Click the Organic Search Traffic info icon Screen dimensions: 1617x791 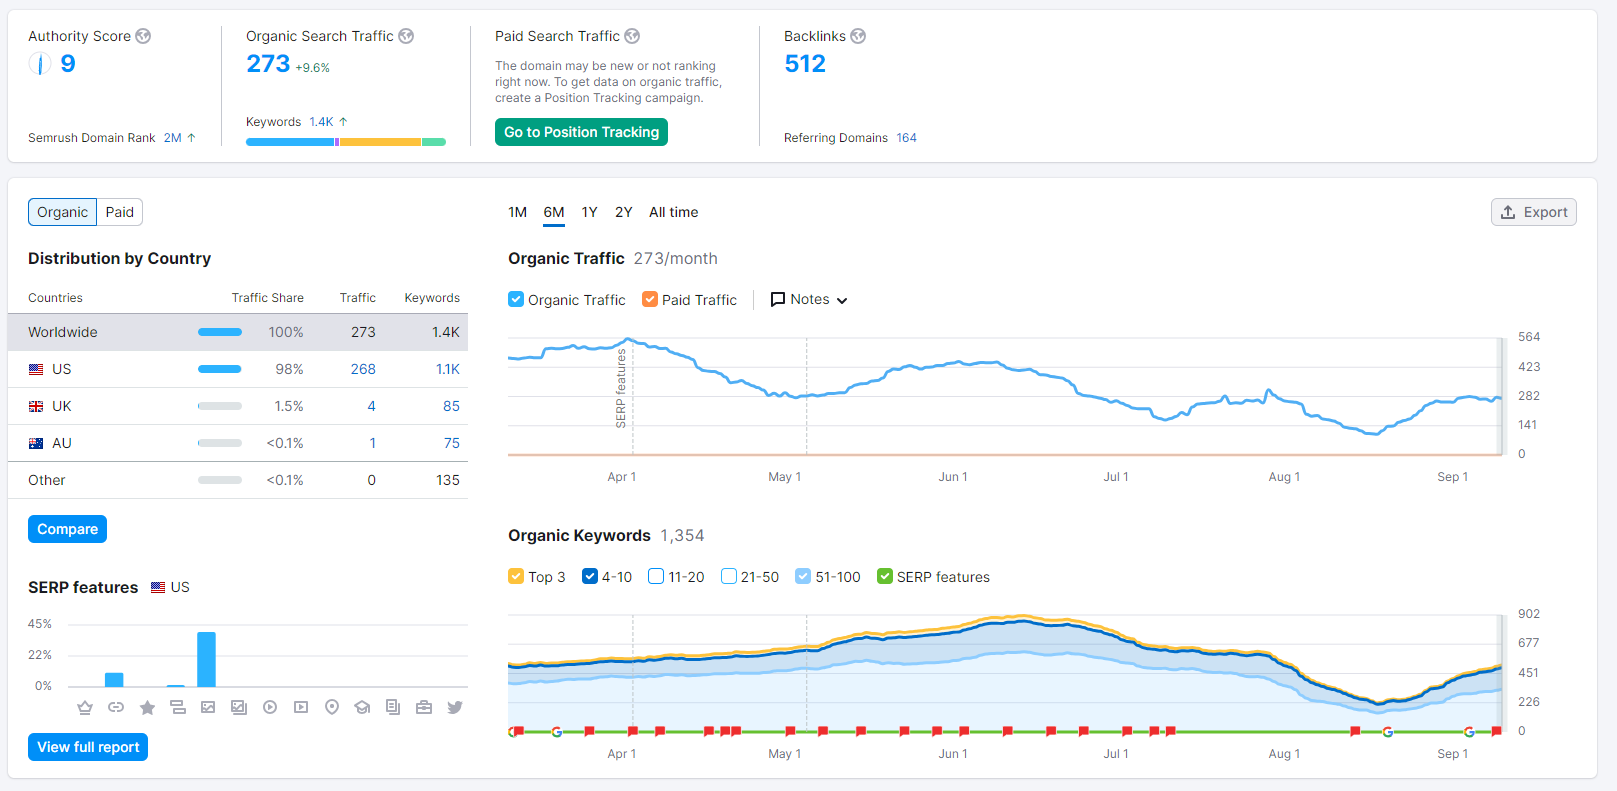(406, 36)
